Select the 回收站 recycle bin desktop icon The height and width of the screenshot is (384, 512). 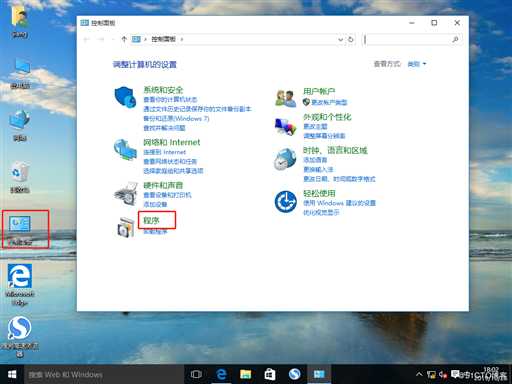pos(20,177)
